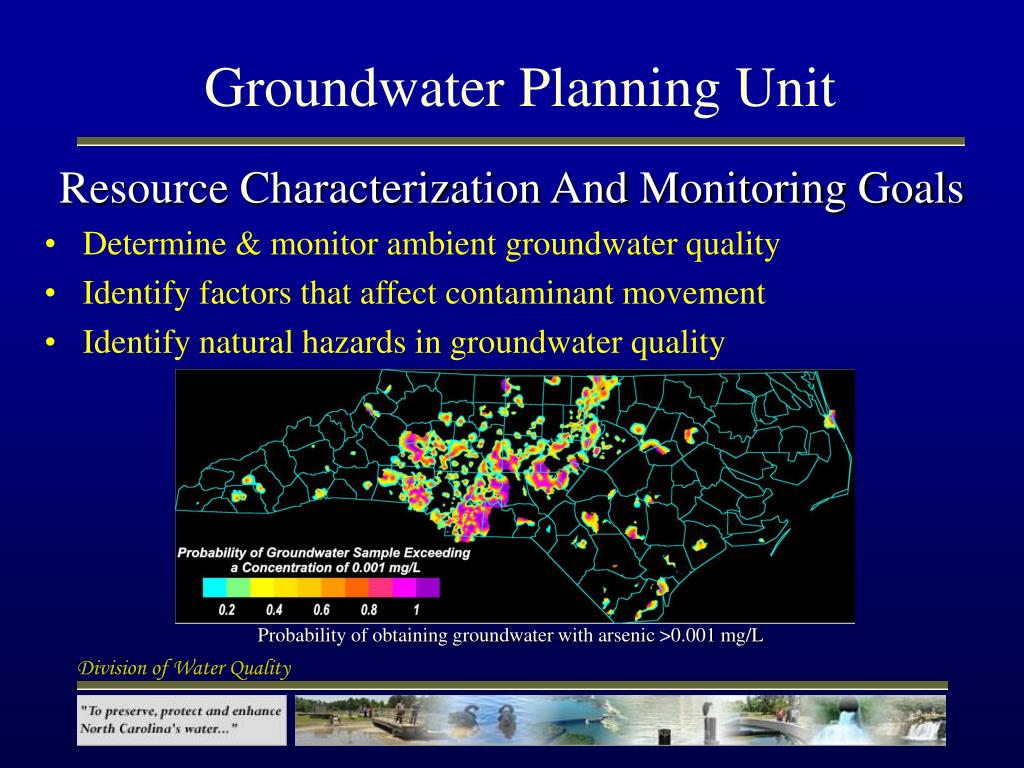Click the title 'Groundwater Planning Unit'
Screen dimensions: 1024x768
[x=520, y=88]
